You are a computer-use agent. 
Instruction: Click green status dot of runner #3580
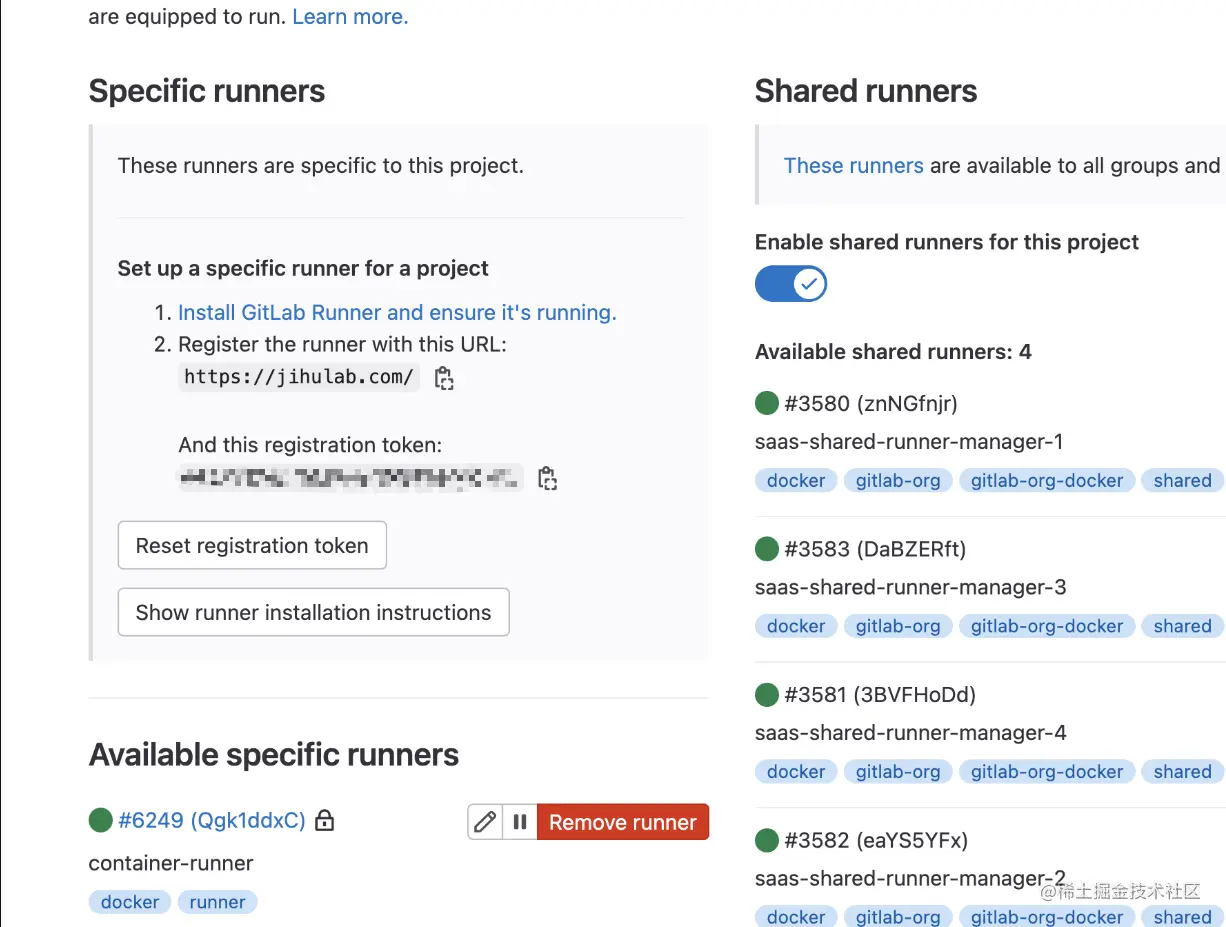click(767, 403)
